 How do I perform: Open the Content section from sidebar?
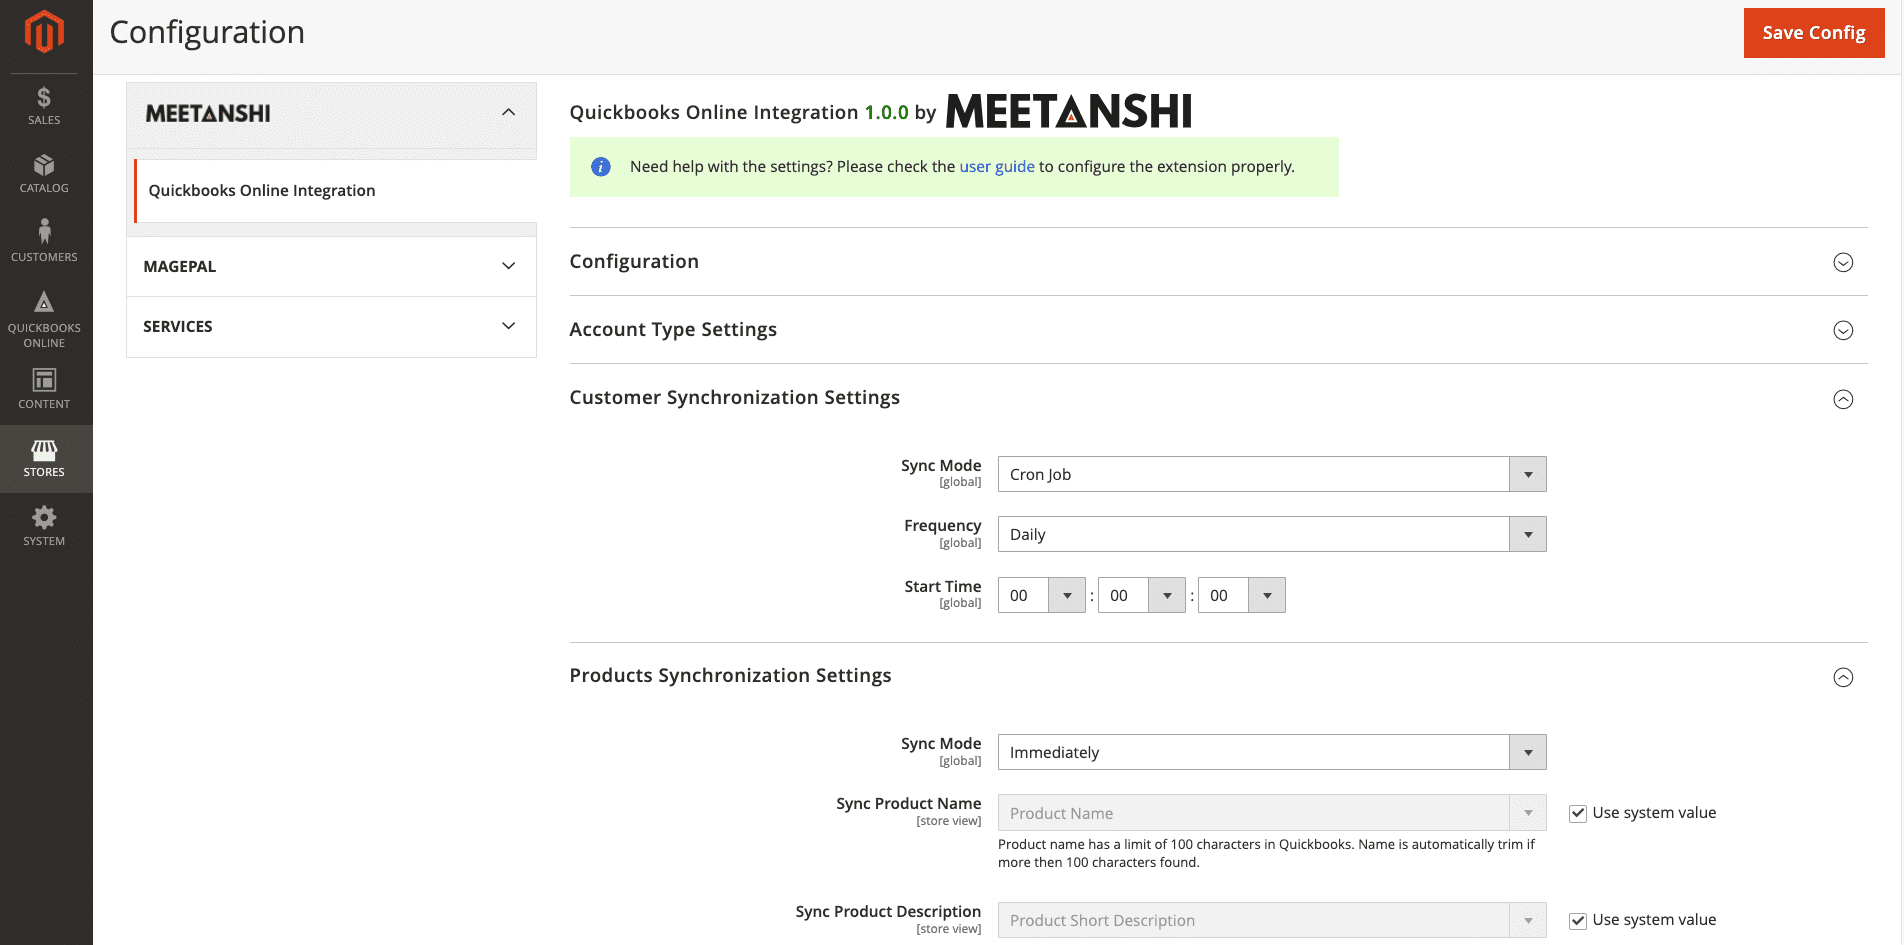44,386
